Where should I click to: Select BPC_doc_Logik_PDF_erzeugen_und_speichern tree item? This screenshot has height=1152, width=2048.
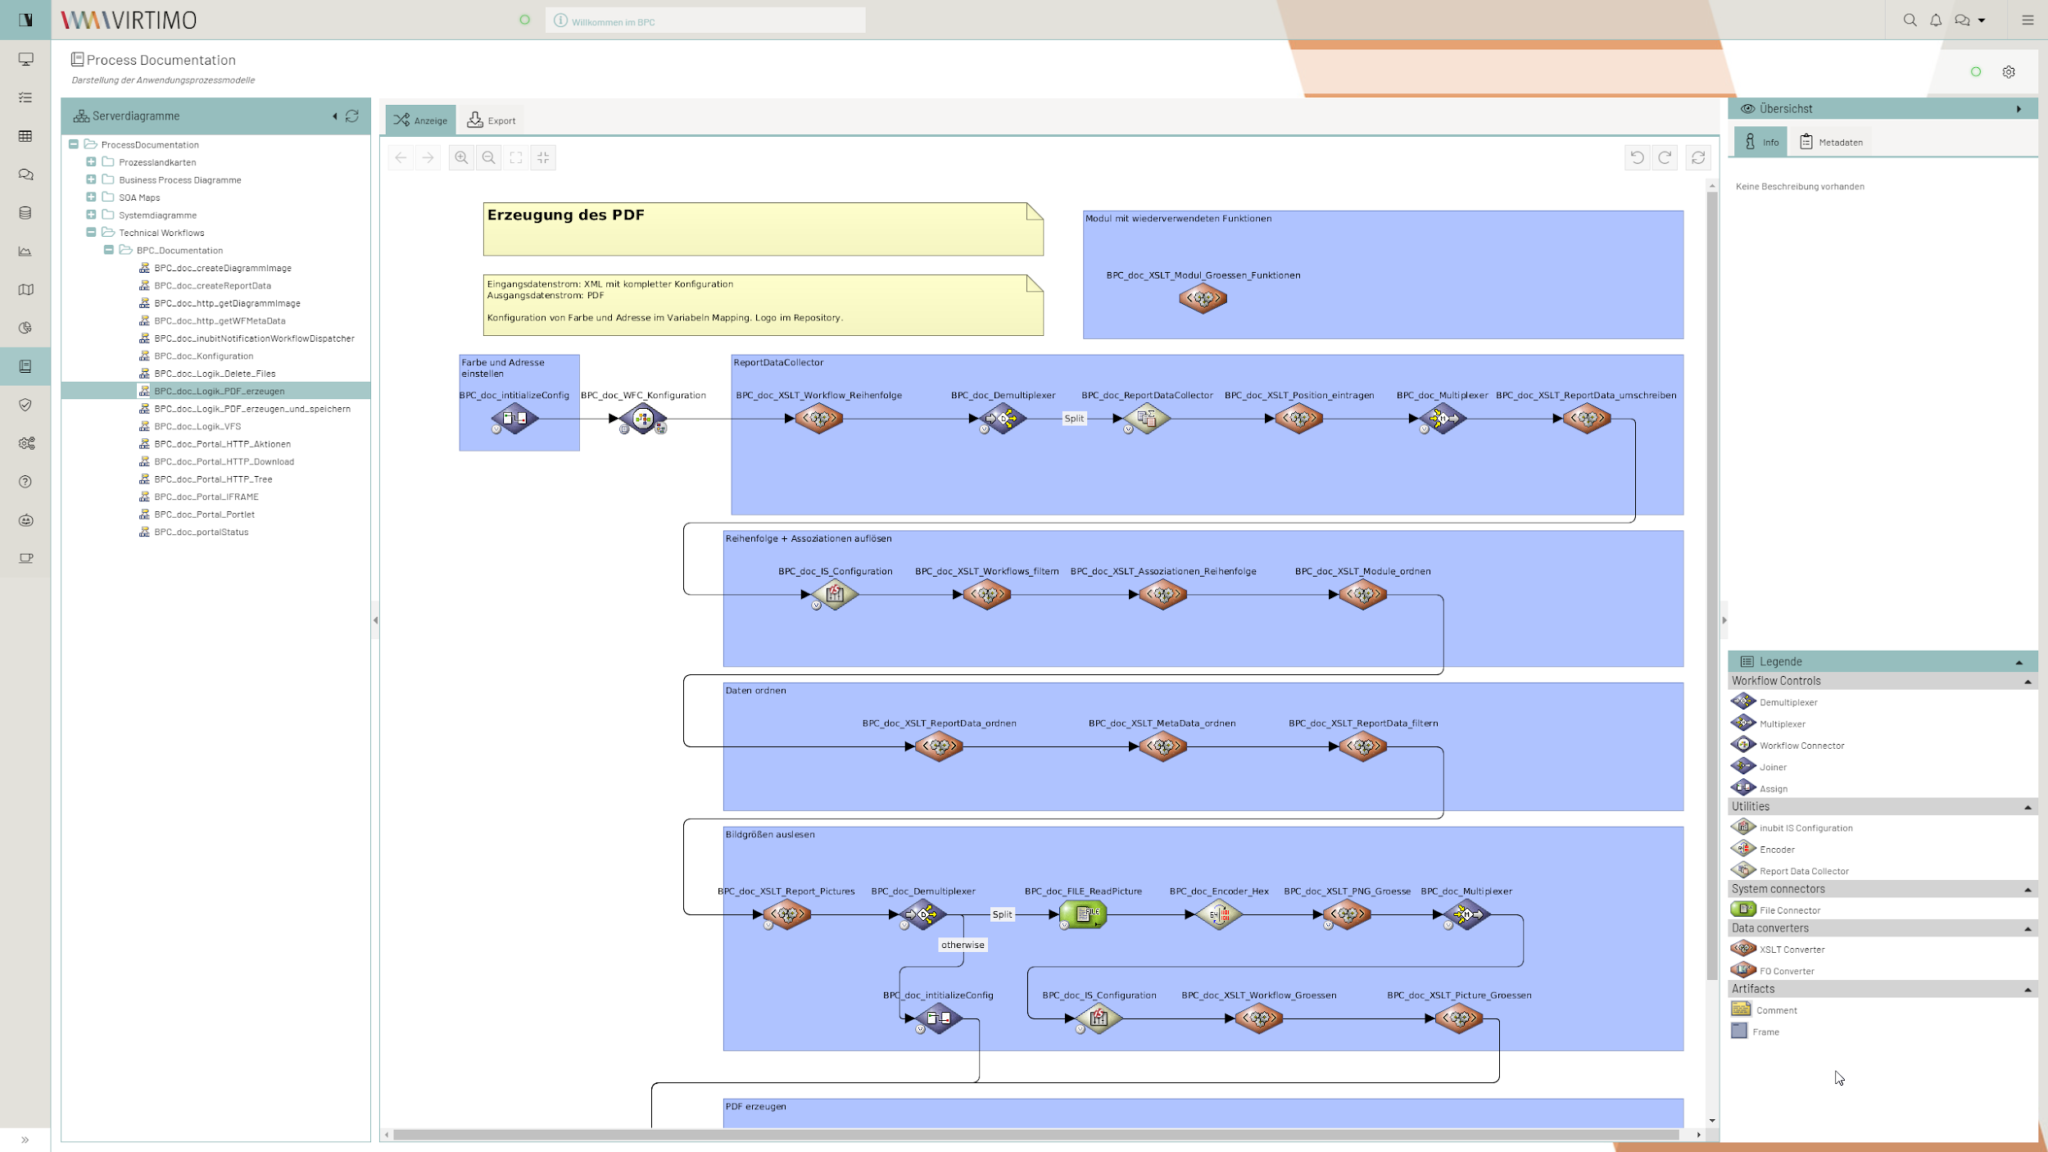pos(252,409)
